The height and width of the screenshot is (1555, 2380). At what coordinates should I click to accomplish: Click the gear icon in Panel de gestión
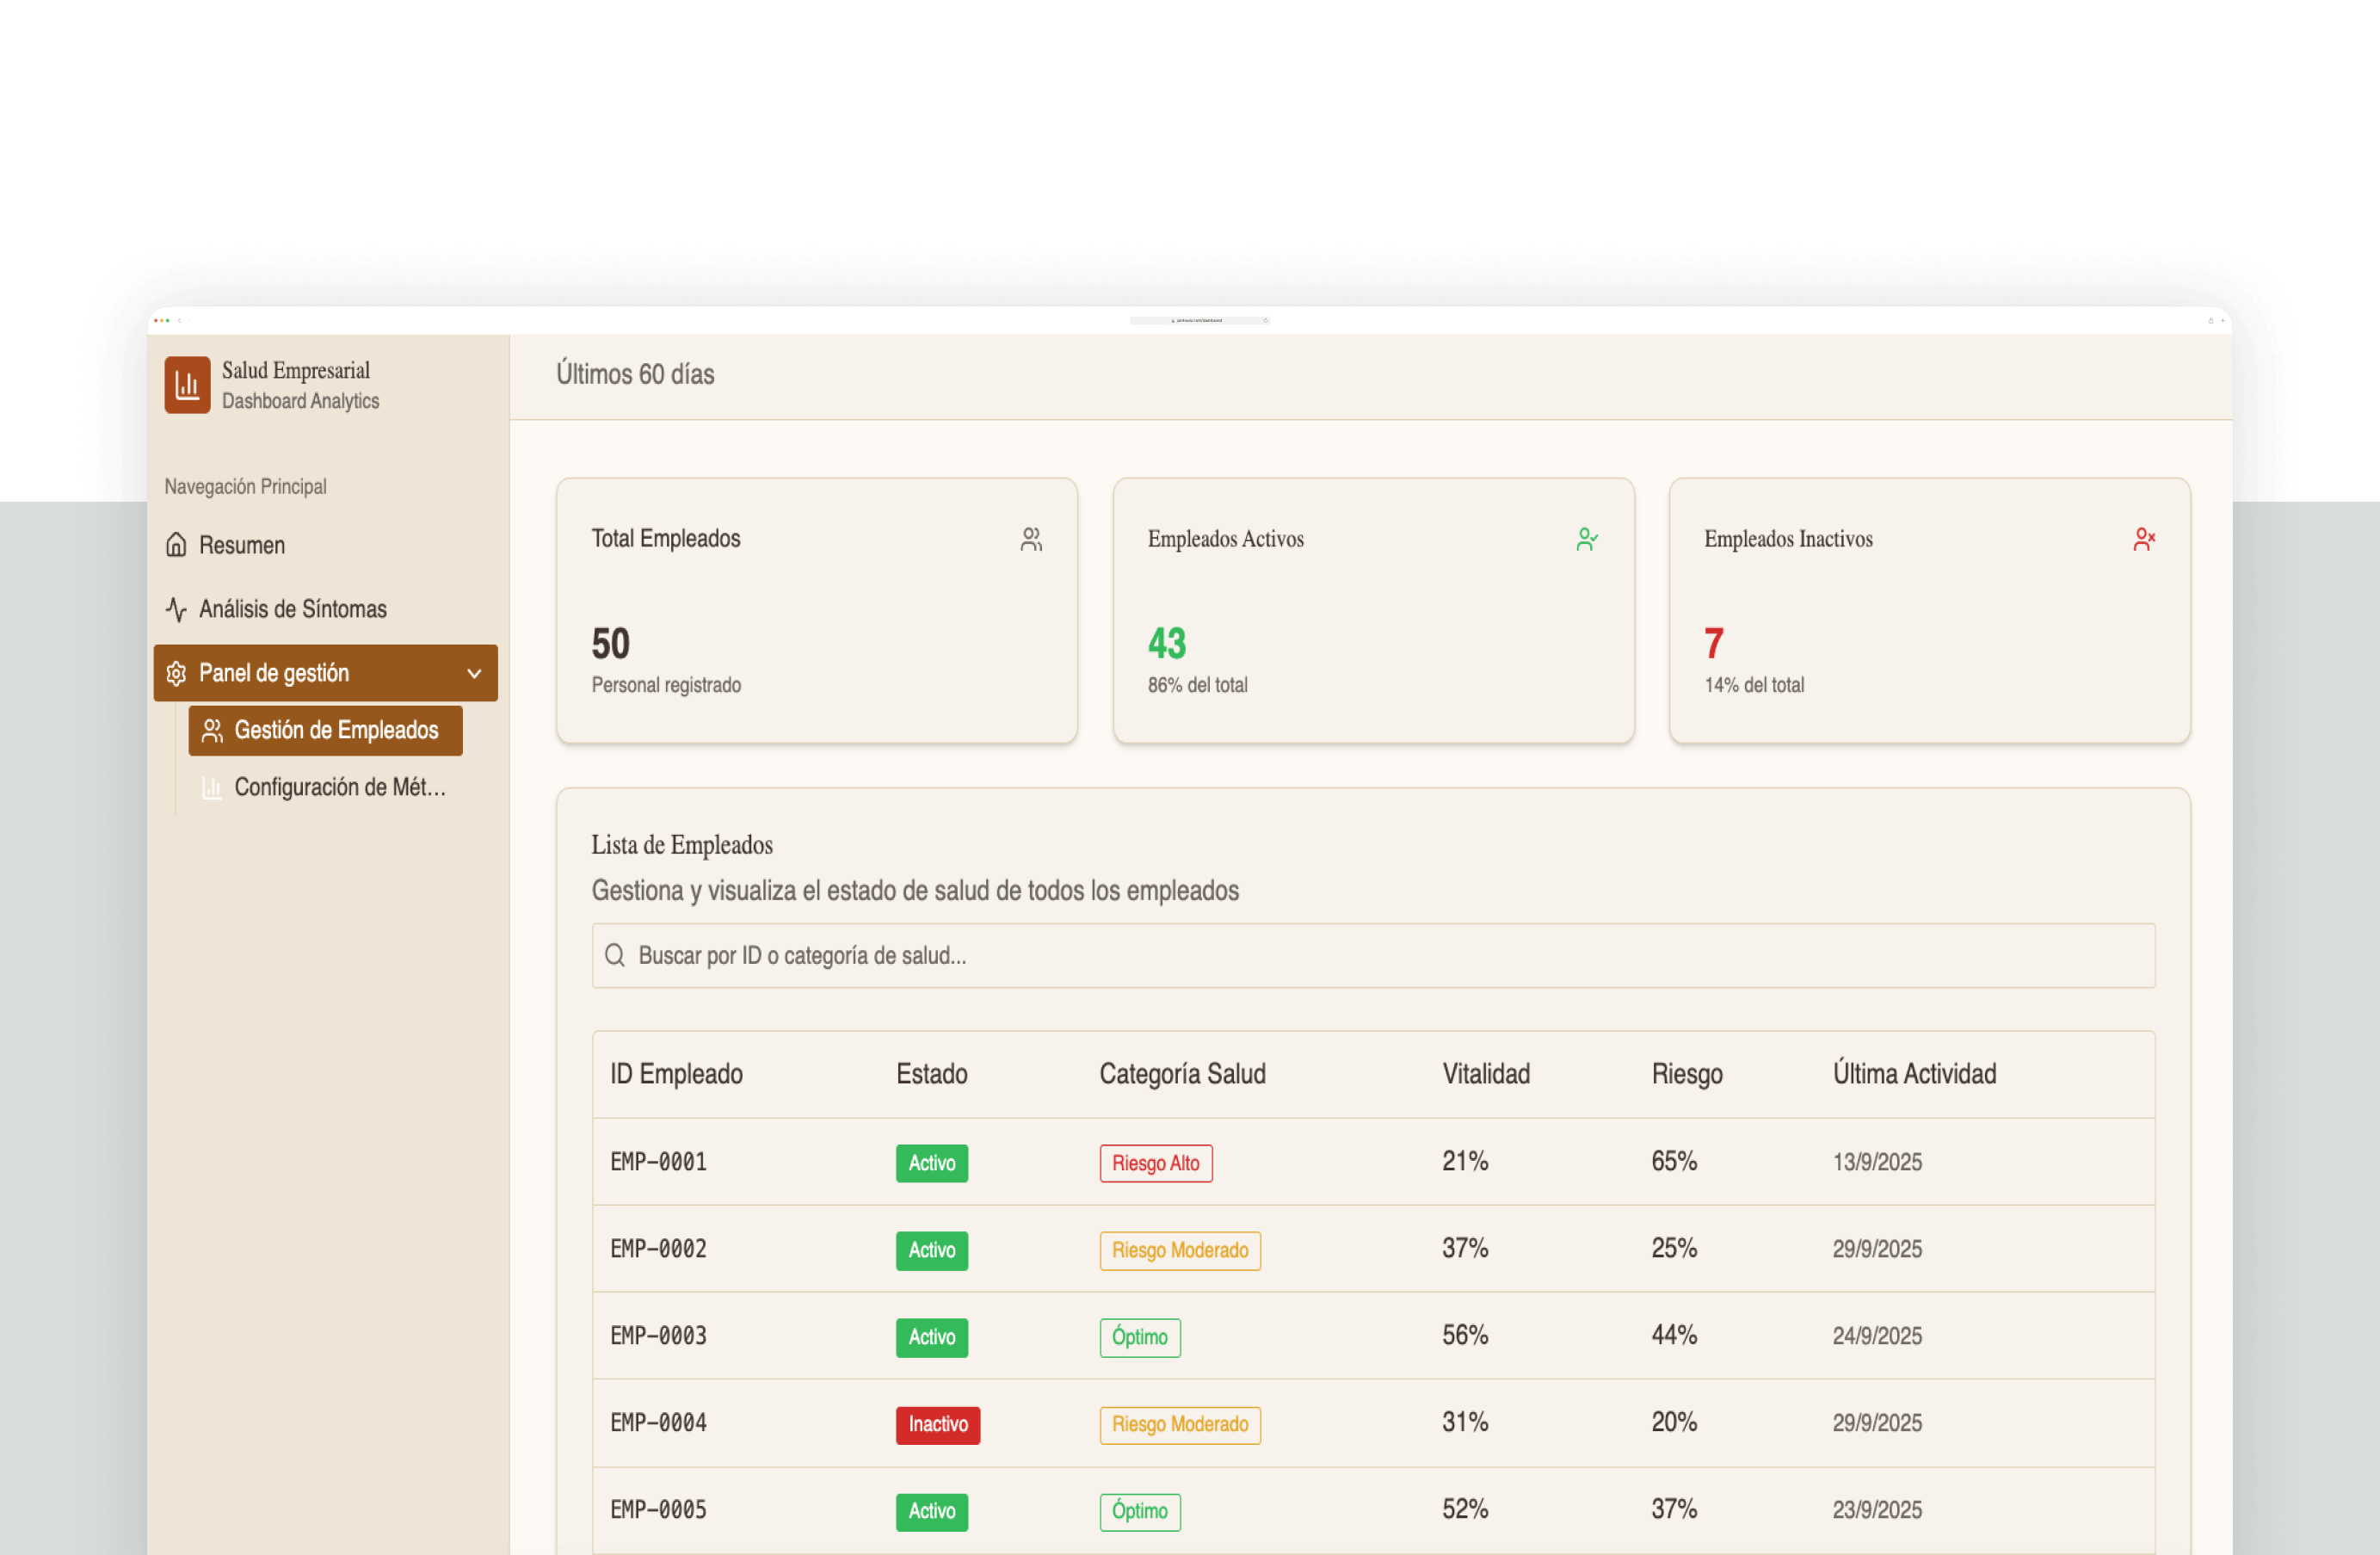[x=176, y=673]
